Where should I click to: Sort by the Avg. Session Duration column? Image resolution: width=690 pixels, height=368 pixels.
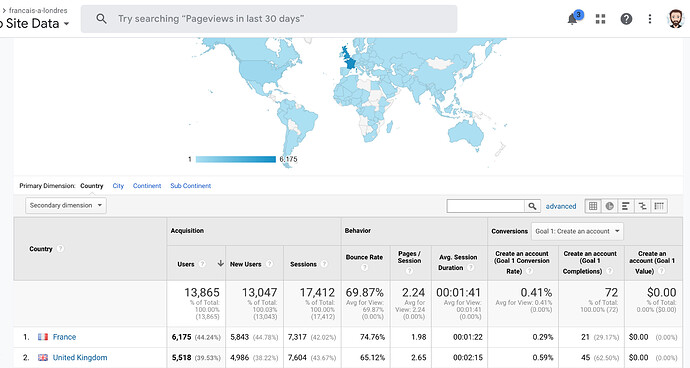458,262
